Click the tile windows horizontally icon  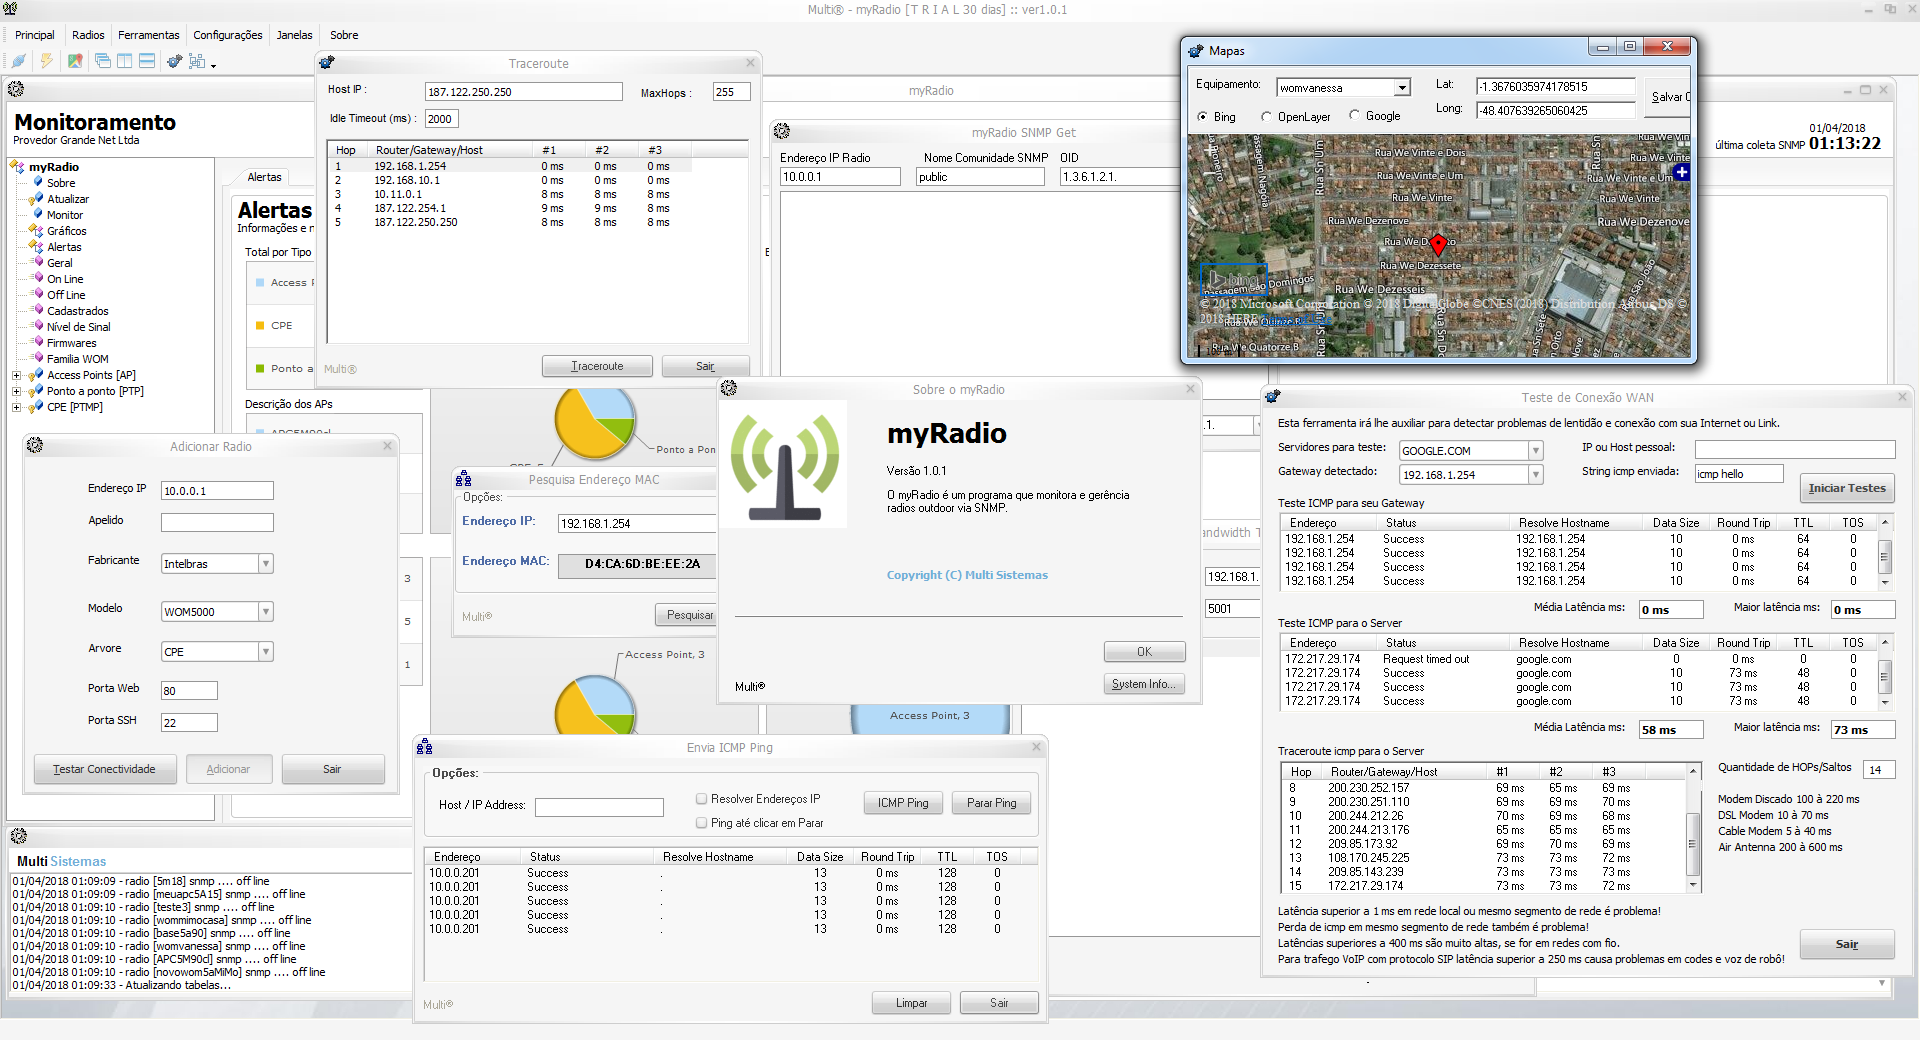(x=147, y=61)
